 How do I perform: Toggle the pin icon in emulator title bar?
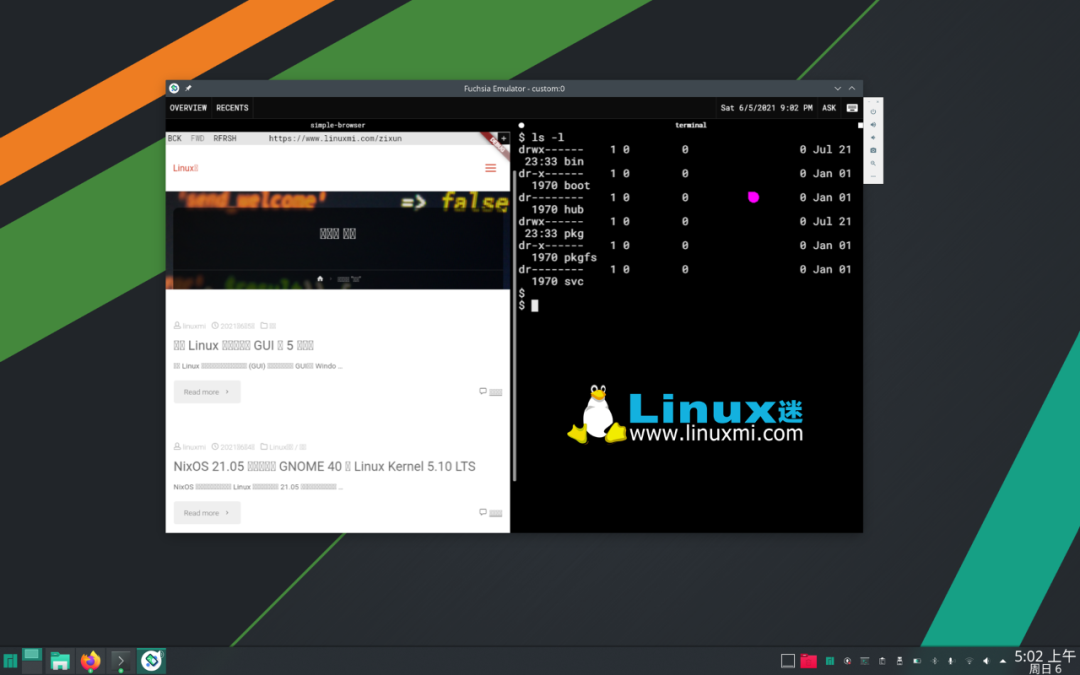[x=188, y=88]
